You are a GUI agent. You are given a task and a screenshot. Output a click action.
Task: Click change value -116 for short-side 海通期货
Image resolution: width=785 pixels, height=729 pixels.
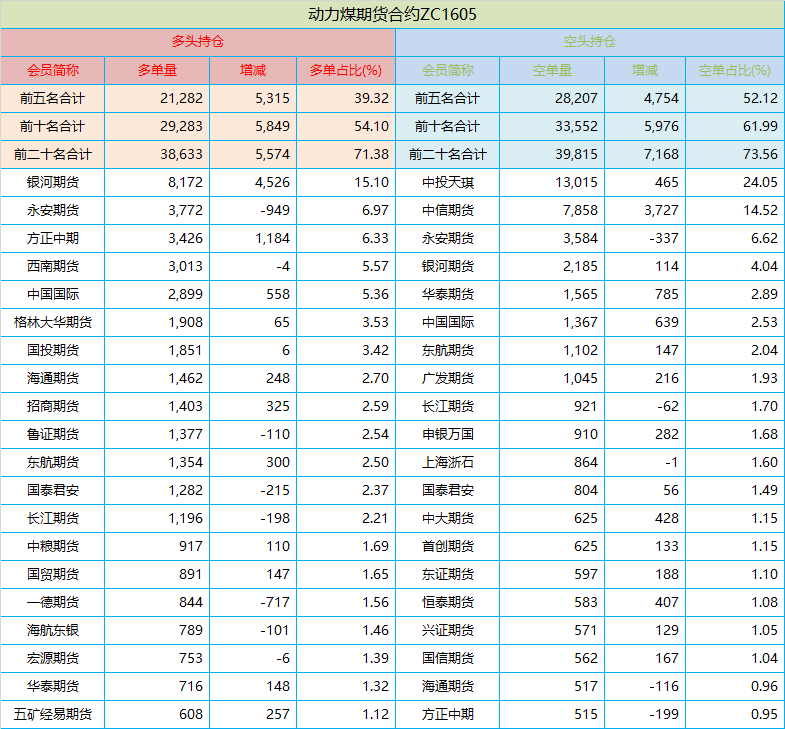[664, 687]
